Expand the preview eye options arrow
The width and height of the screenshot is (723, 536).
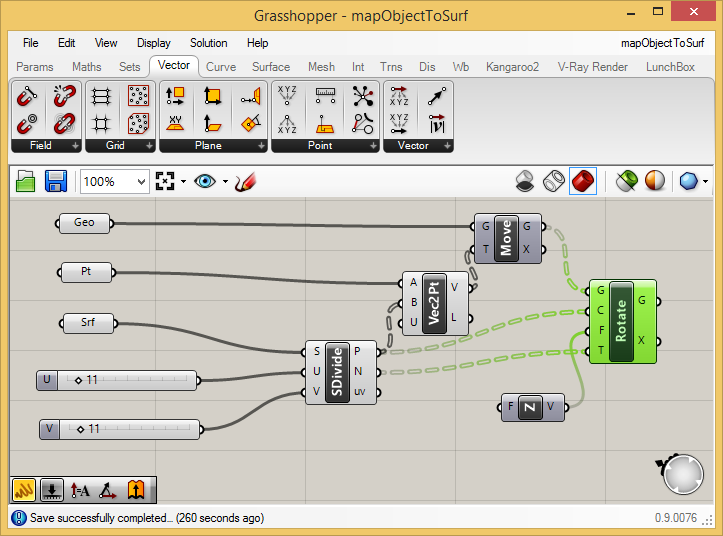(225, 181)
